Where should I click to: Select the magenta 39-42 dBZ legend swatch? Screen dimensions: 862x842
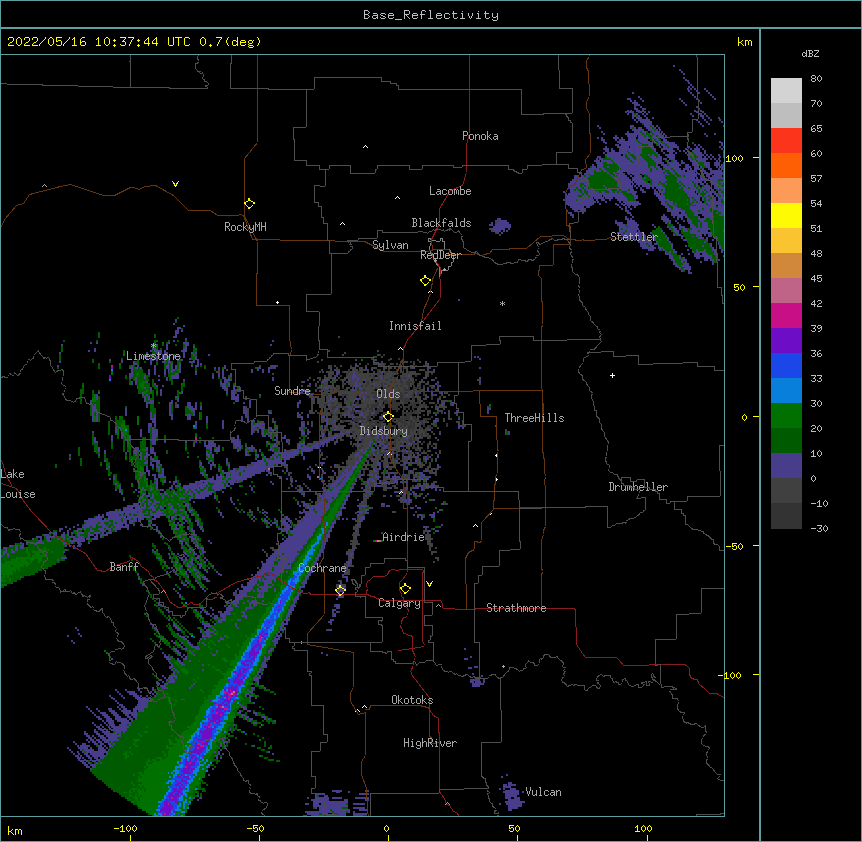pyautogui.click(x=786, y=315)
